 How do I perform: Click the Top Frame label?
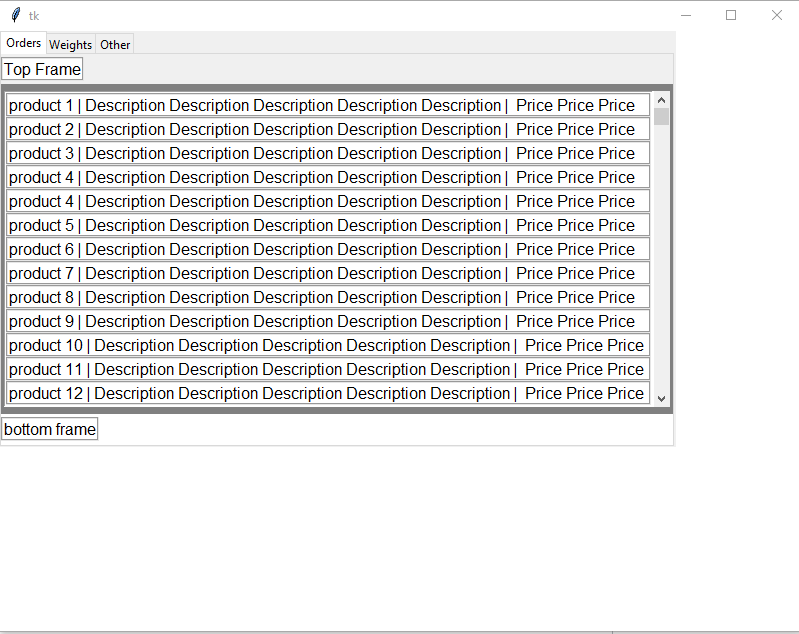pyautogui.click(x=42, y=69)
